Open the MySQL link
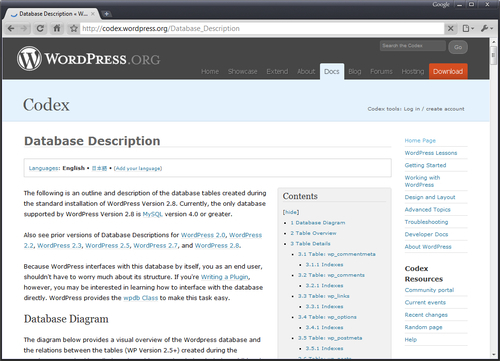This screenshot has height=361, width=500. pos(152,214)
